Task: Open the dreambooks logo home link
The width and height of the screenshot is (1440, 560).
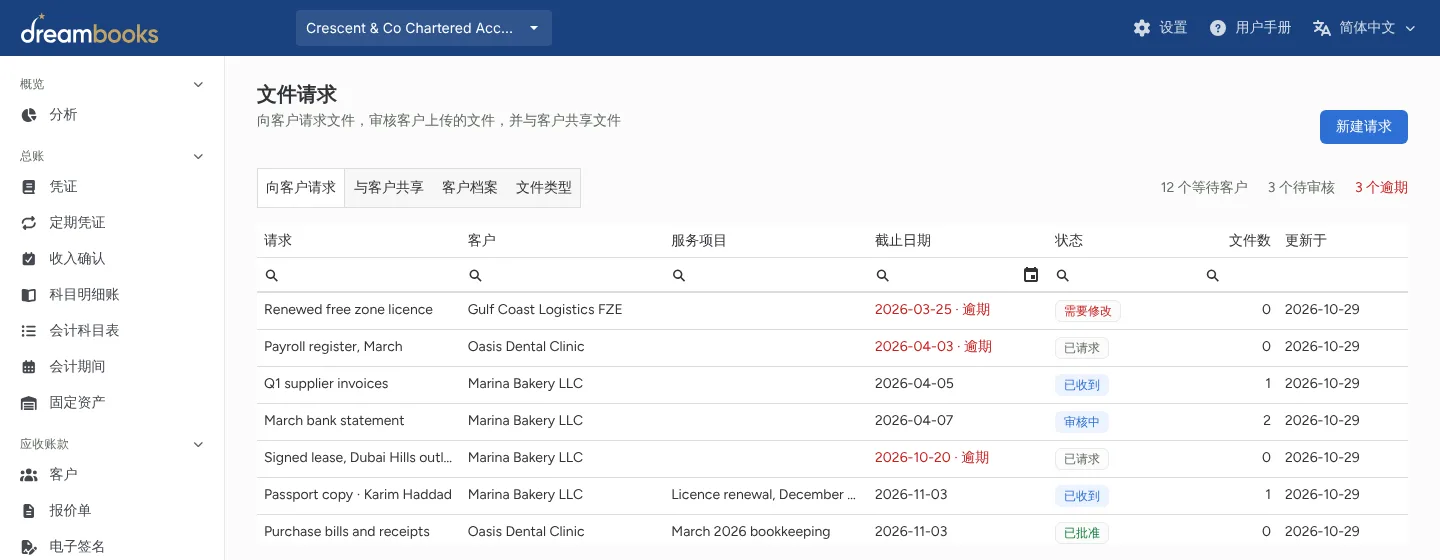Action: 89,29
